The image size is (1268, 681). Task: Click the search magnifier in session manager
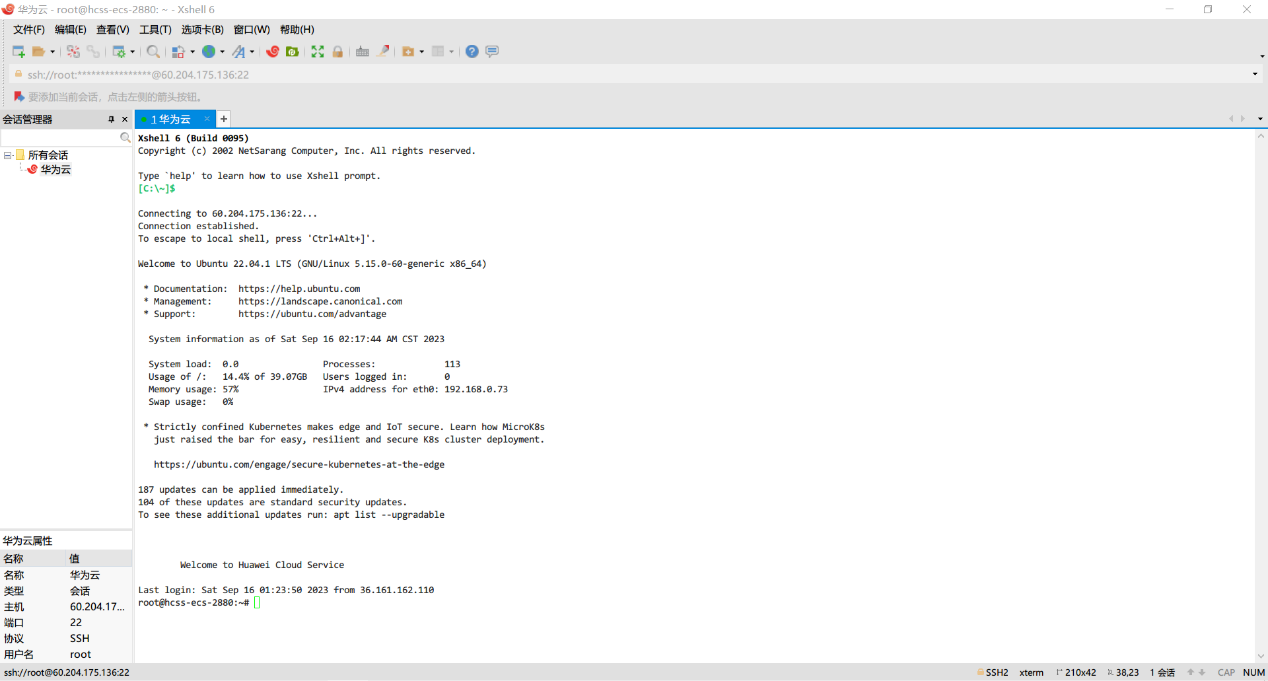[x=126, y=137]
